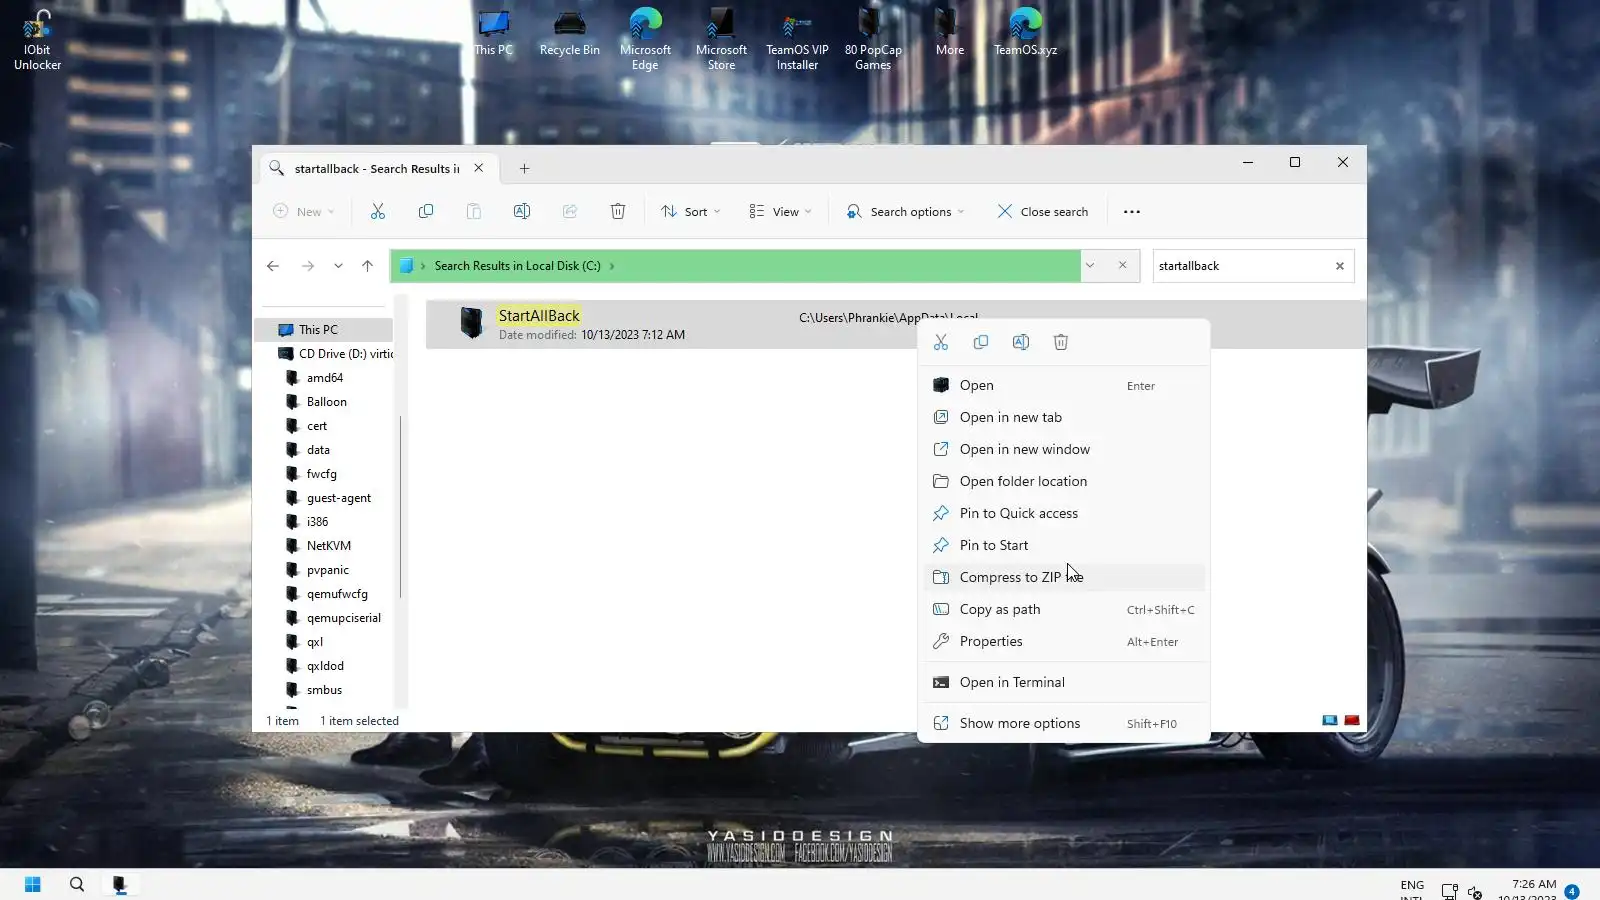Select the 80 PopCap Games desktop icon
This screenshot has width=1600, height=900.
[873, 40]
